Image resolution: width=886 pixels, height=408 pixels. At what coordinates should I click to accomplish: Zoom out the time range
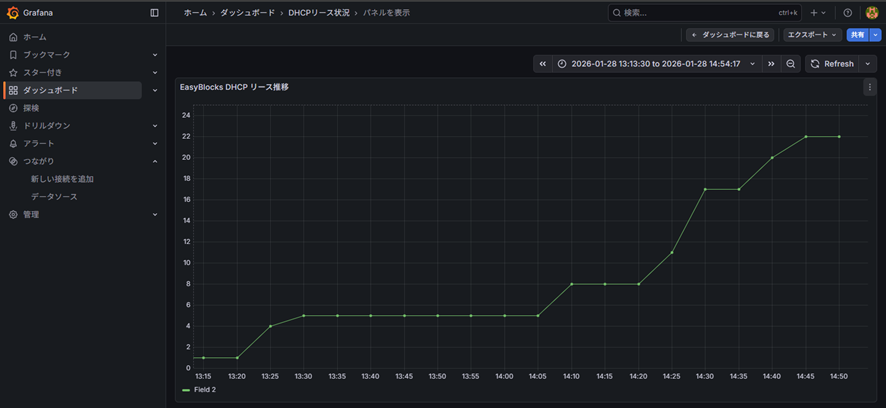(791, 64)
